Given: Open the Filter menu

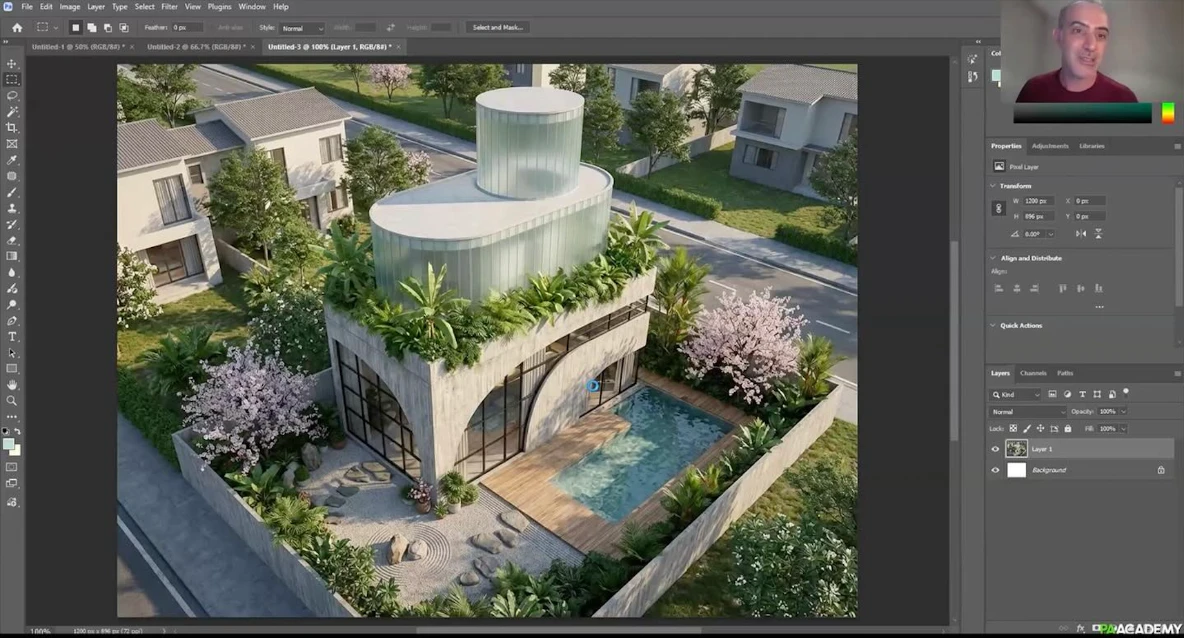Looking at the screenshot, I should click(x=169, y=7).
